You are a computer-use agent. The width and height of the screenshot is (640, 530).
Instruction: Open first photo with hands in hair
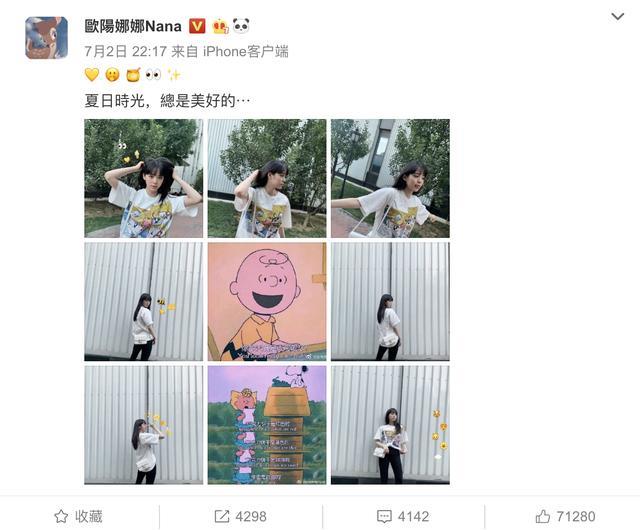coord(144,178)
